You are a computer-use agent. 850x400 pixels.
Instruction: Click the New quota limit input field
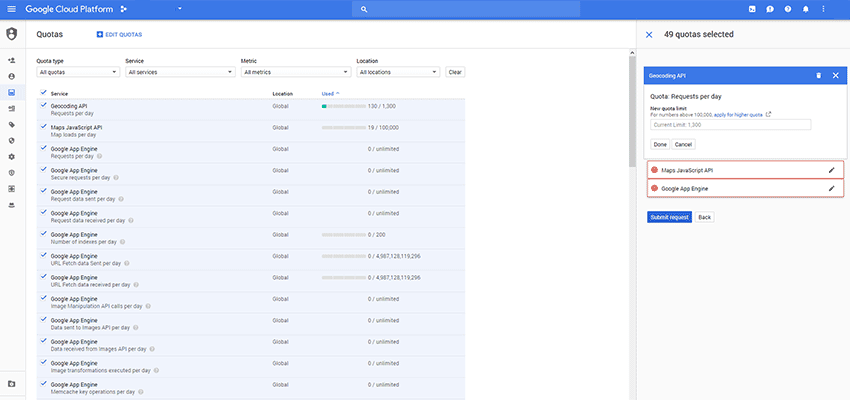point(730,125)
